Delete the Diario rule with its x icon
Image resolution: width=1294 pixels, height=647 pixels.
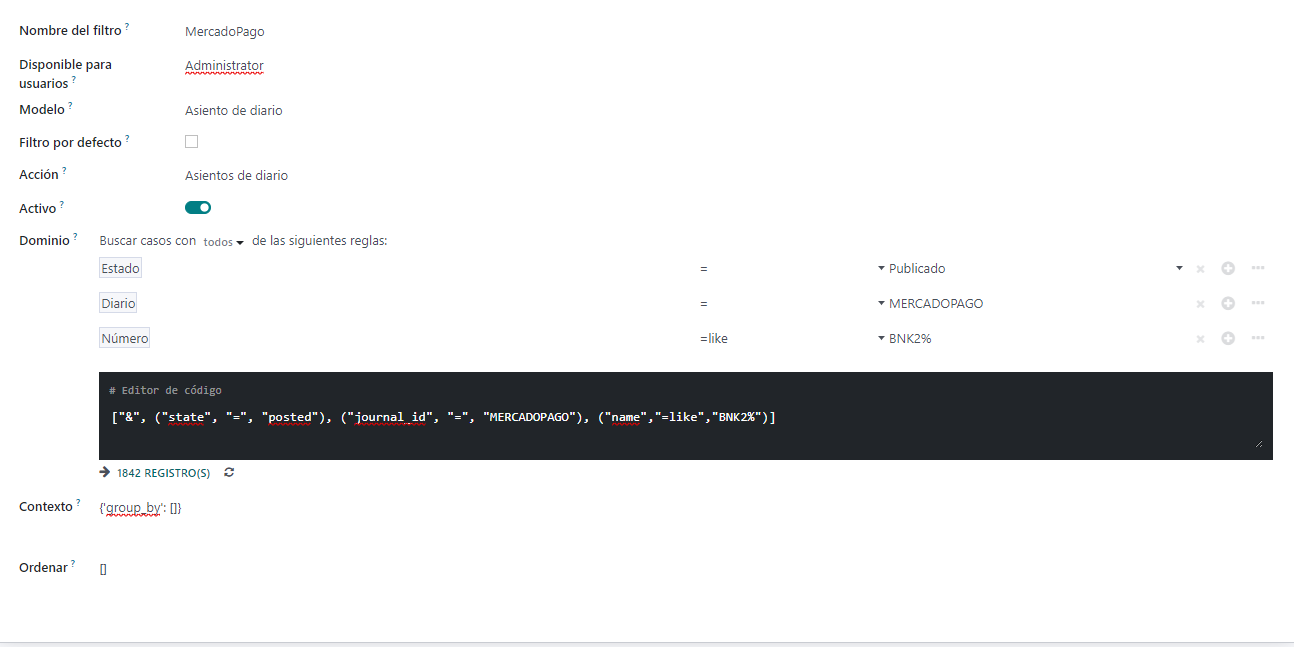[1200, 304]
